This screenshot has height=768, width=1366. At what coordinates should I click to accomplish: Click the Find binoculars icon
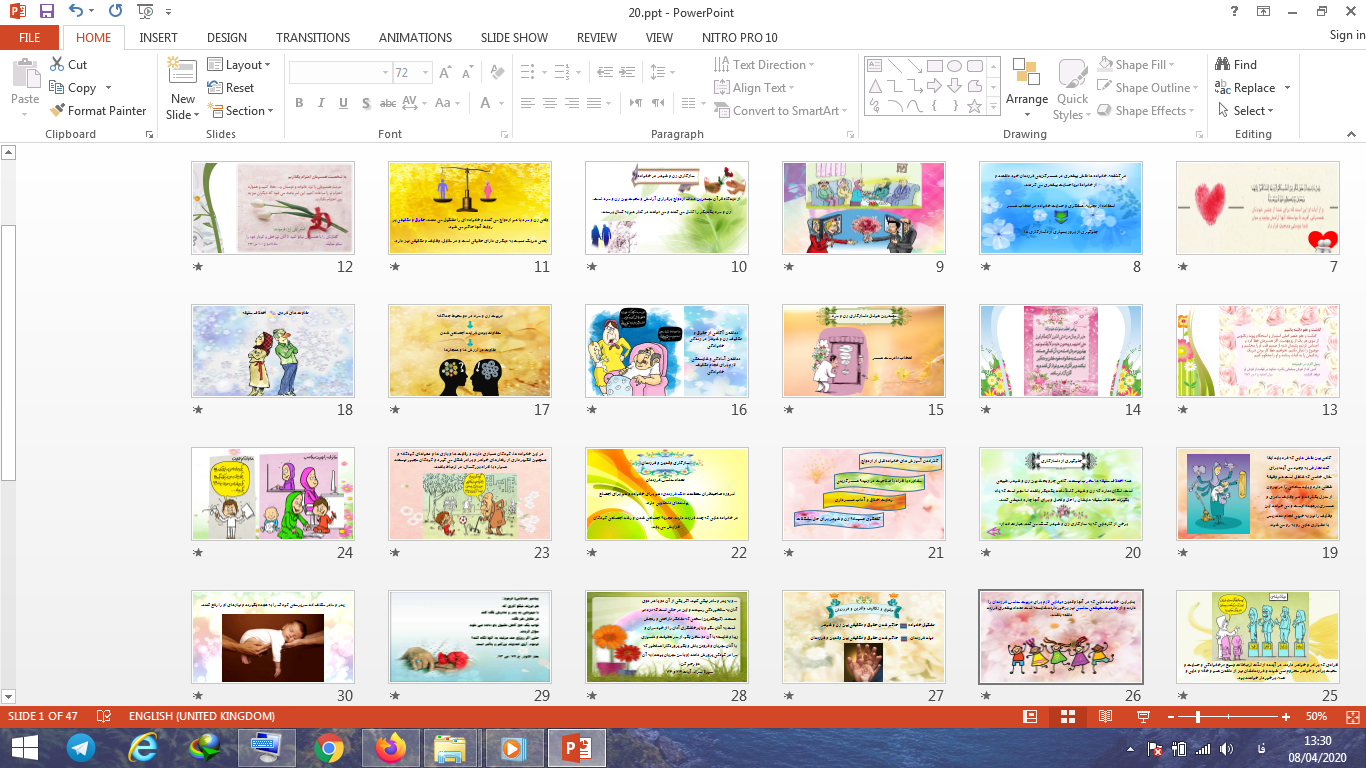point(1222,65)
